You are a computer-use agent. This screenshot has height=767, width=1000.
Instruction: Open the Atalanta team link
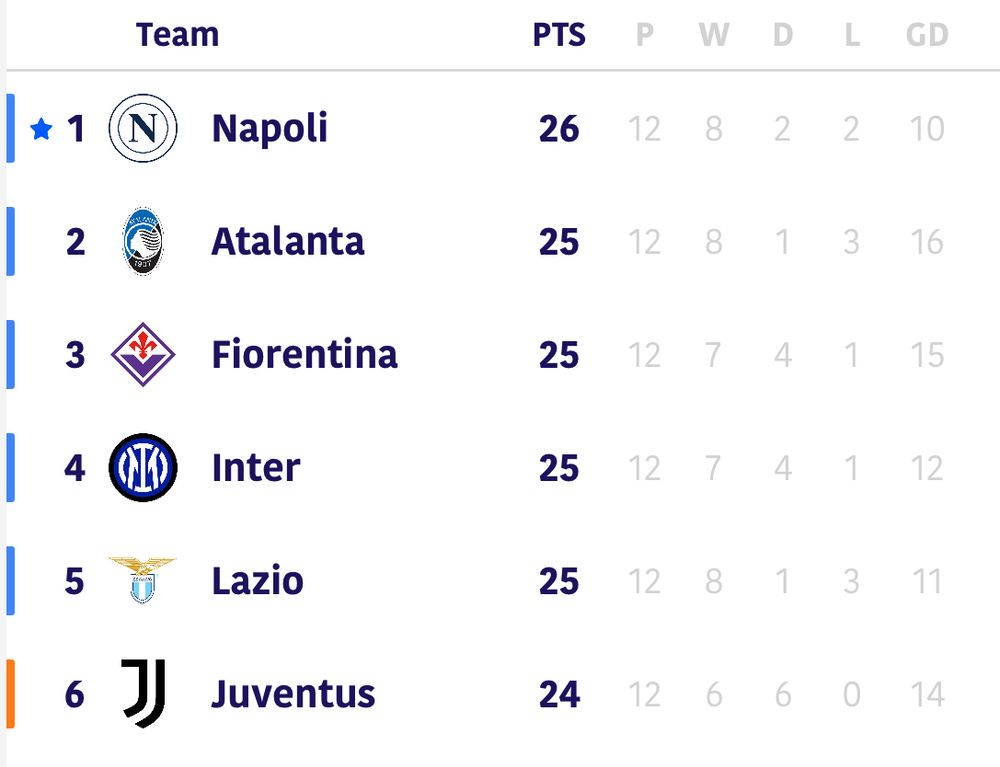coord(287,242)
